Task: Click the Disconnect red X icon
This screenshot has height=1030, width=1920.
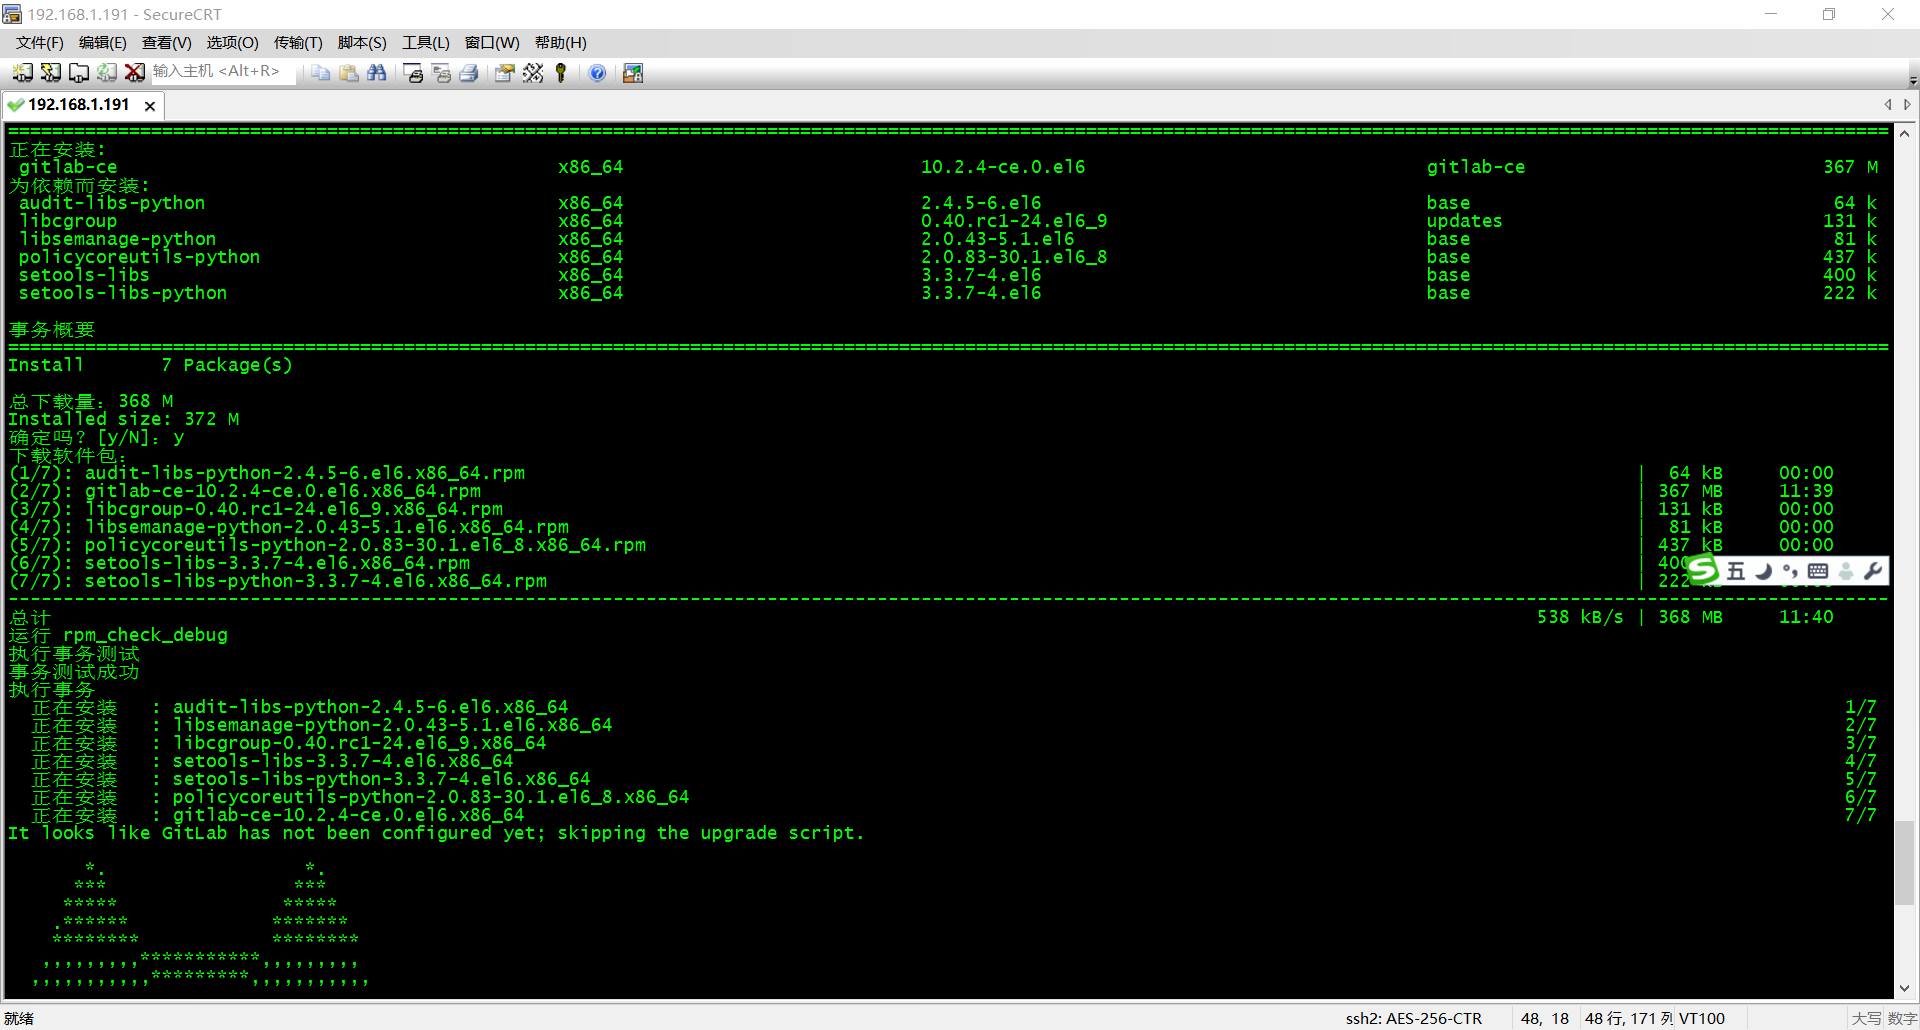Action: tap(134, 72)
